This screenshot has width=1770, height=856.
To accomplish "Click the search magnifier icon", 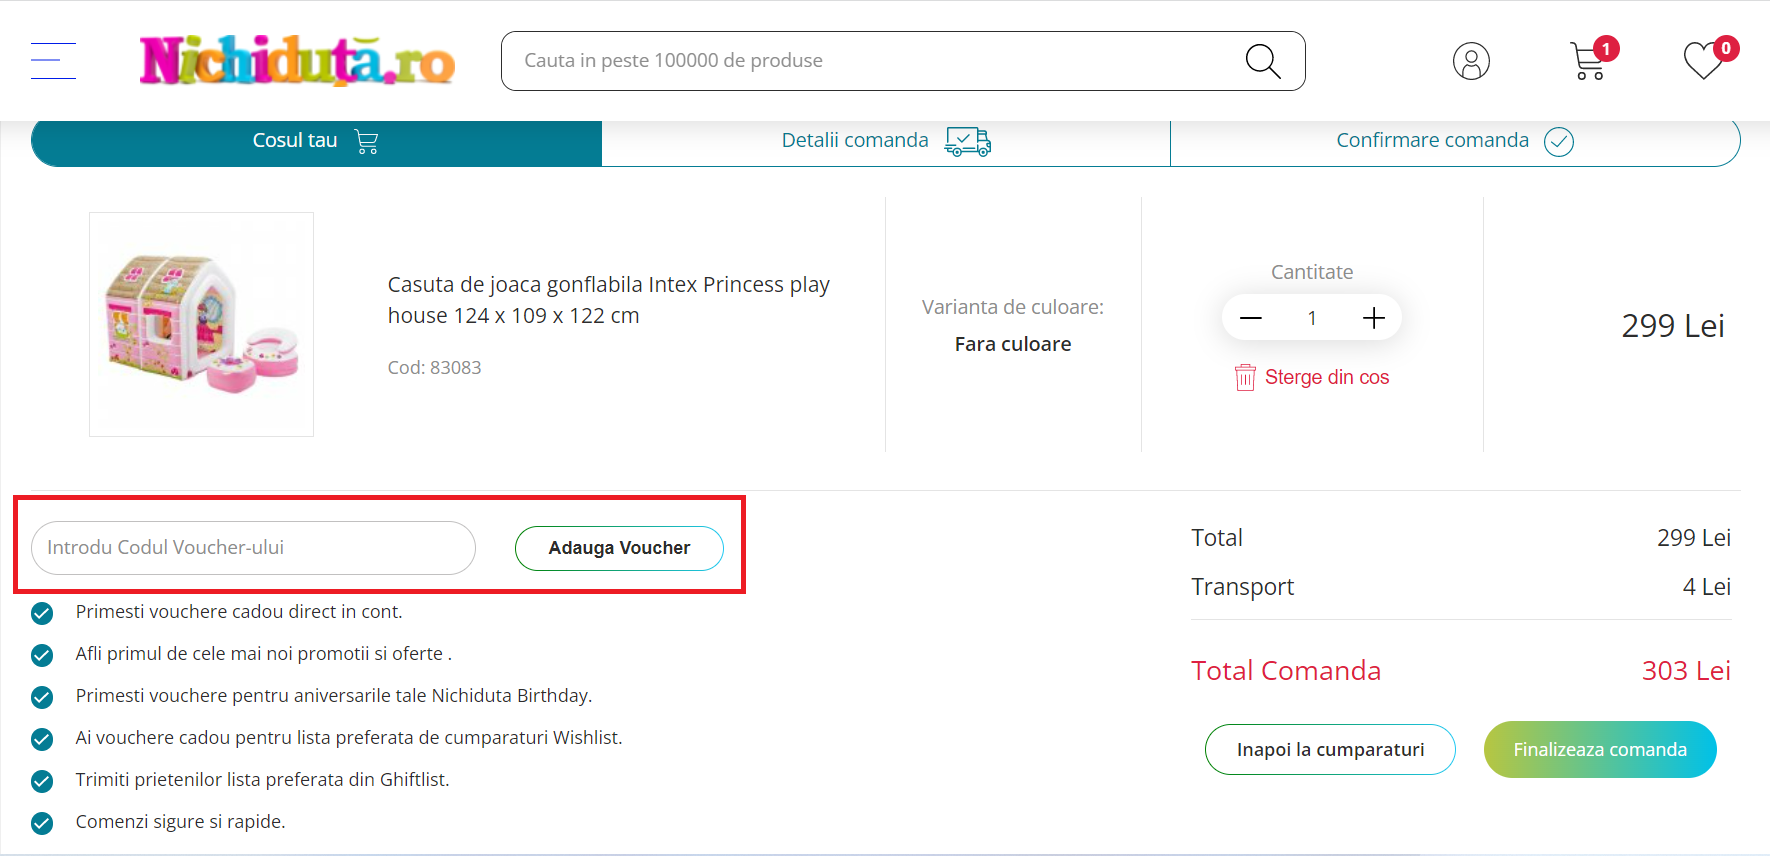I will click(1262, 61).
